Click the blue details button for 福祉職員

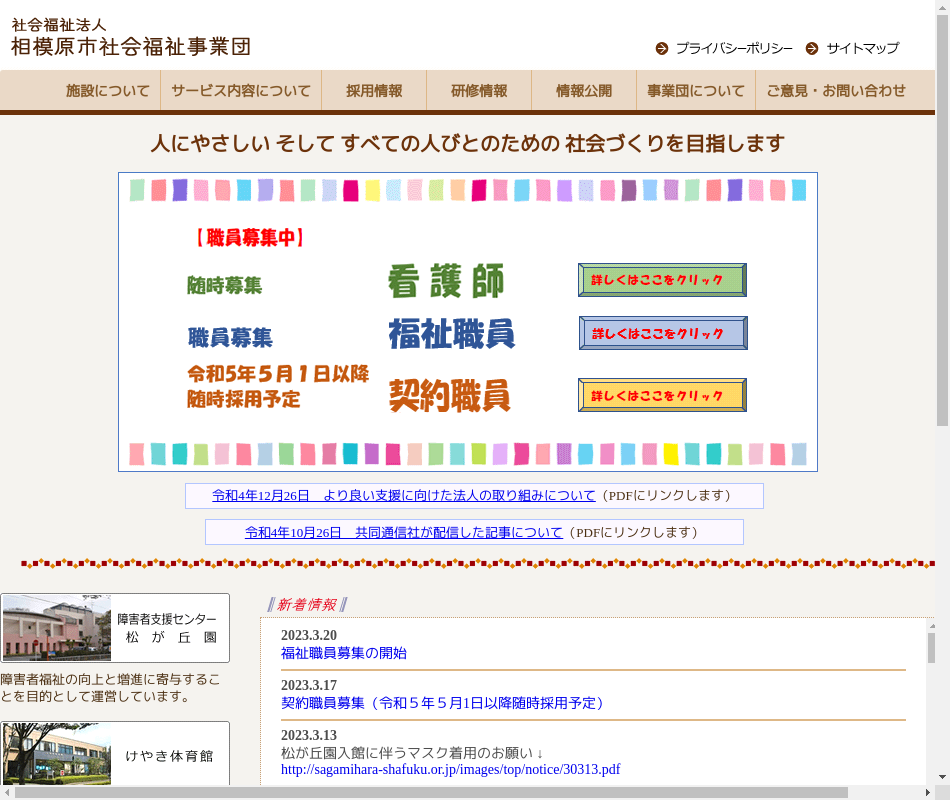click(x=662, y=333)
